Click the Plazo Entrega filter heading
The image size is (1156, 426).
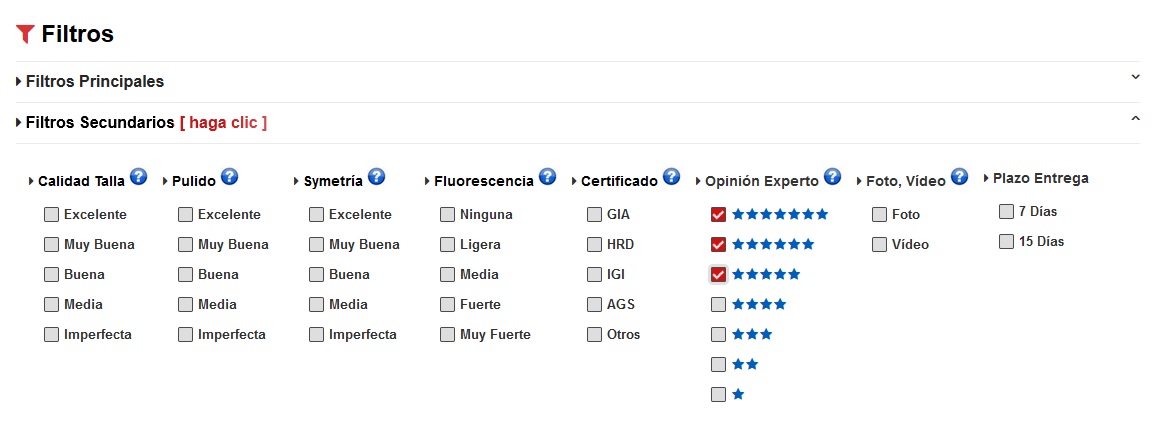tap(1040, 178)
